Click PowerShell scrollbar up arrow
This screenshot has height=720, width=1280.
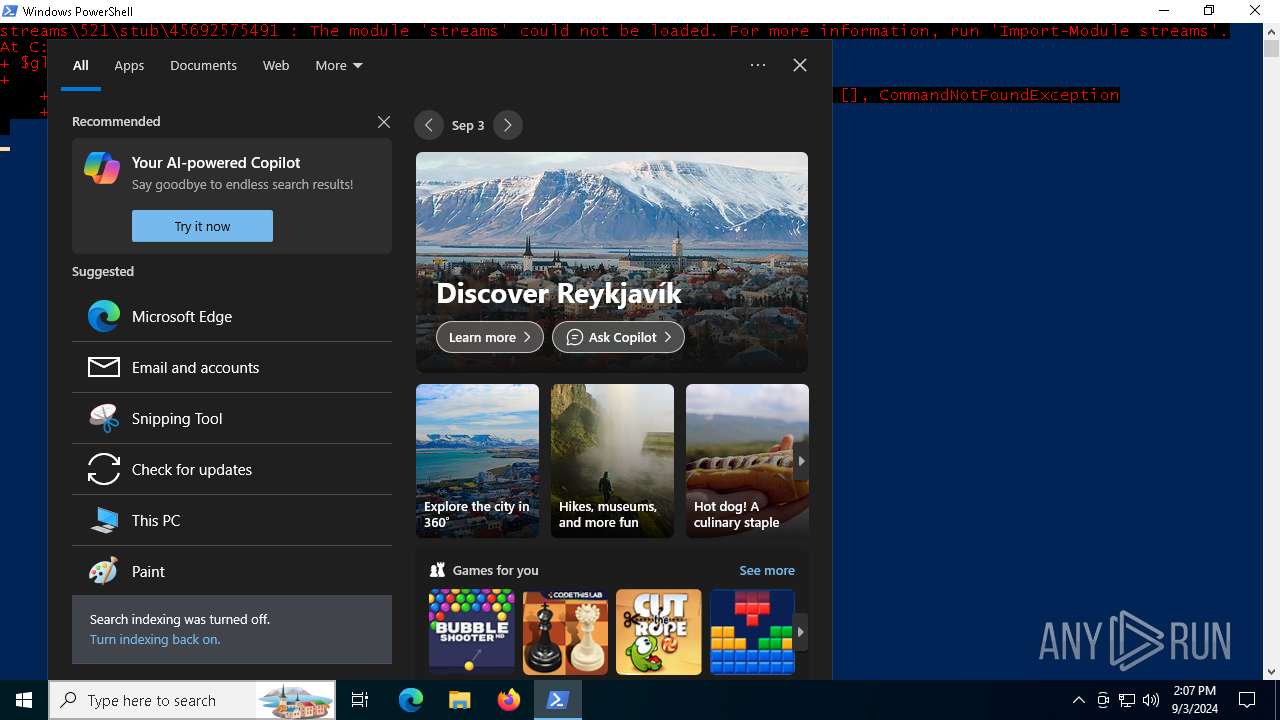click(1271, 31)
